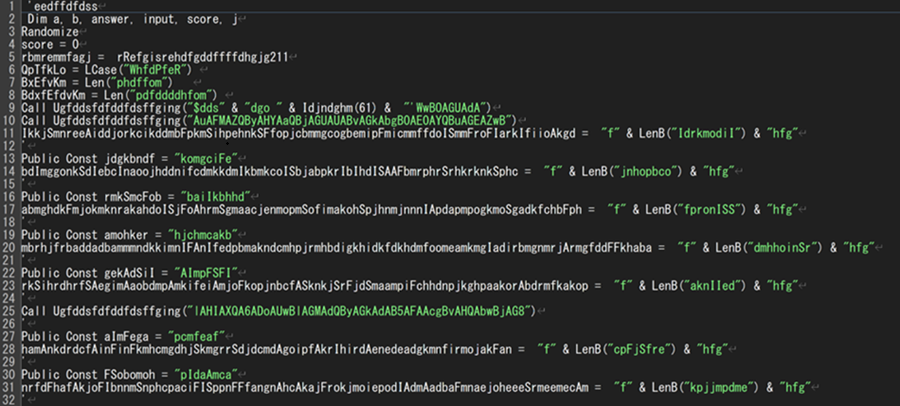Viewport: 900px width, 406px height.
Task: Click the comment 'eedffdfdss on line 1
Action: [61, 6]
